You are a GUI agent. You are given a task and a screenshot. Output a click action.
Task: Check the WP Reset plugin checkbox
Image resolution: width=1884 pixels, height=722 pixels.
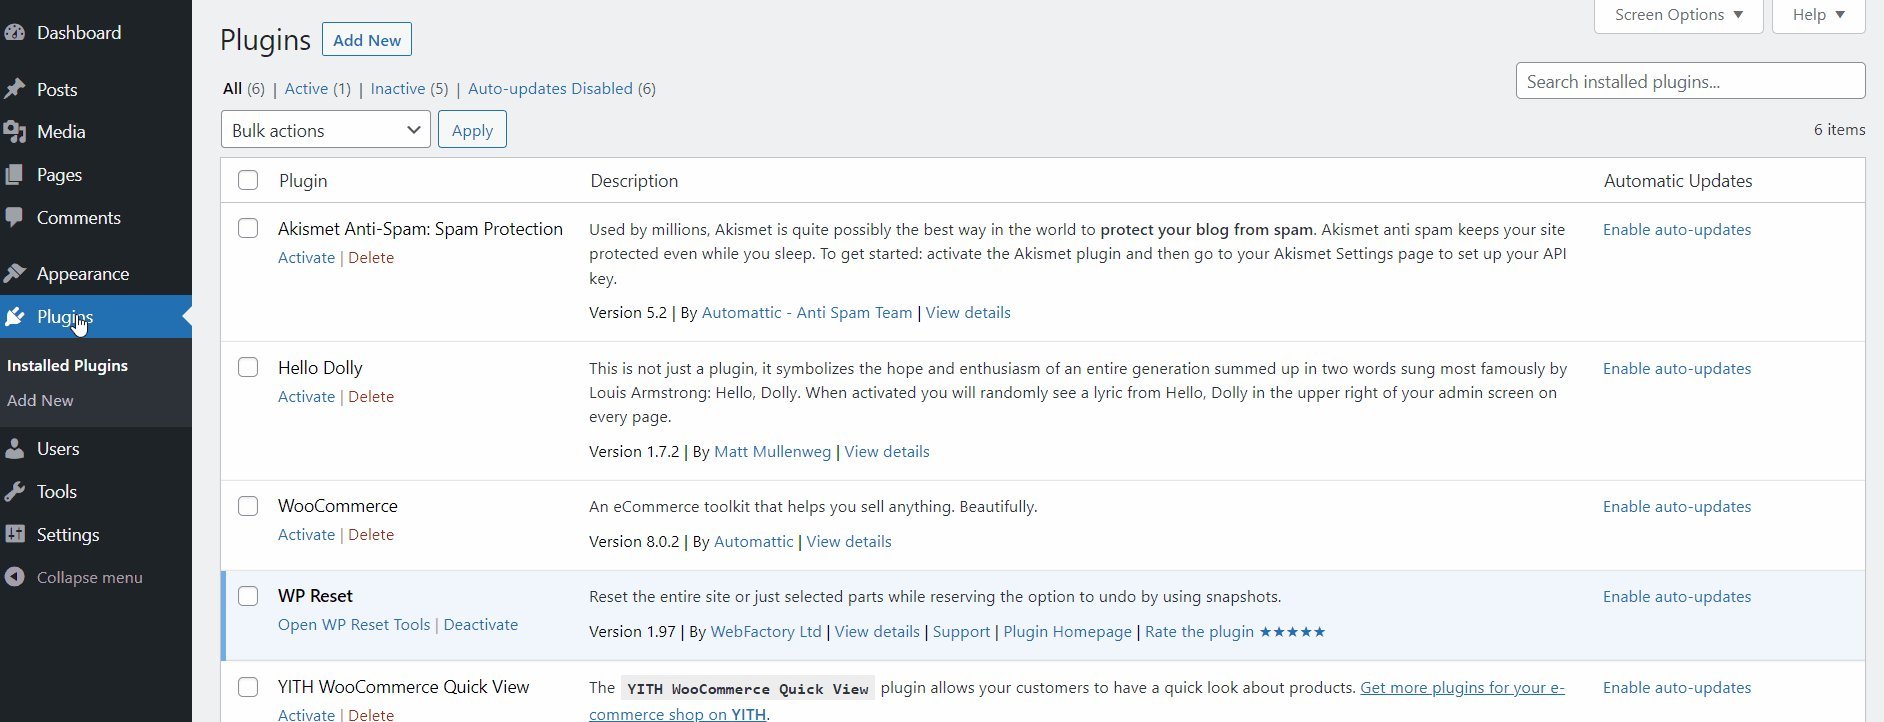click(248, 596)
